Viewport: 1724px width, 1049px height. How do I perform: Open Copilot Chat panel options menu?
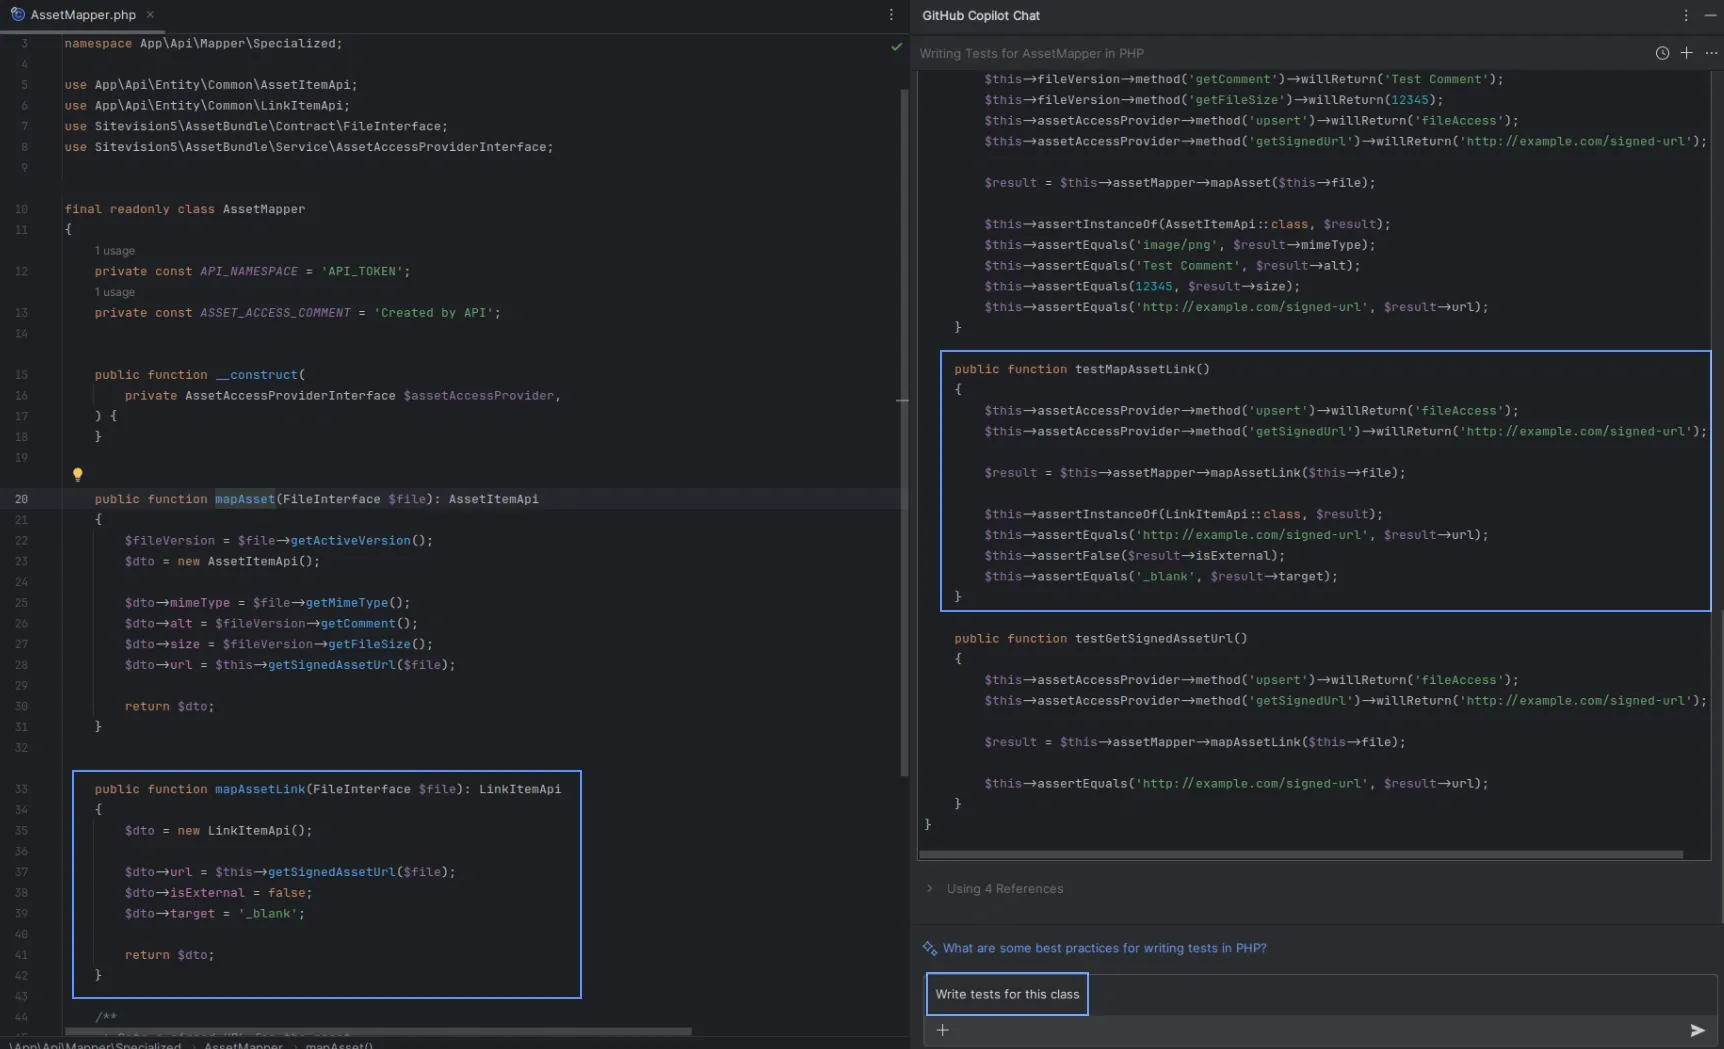(1686, 15)
